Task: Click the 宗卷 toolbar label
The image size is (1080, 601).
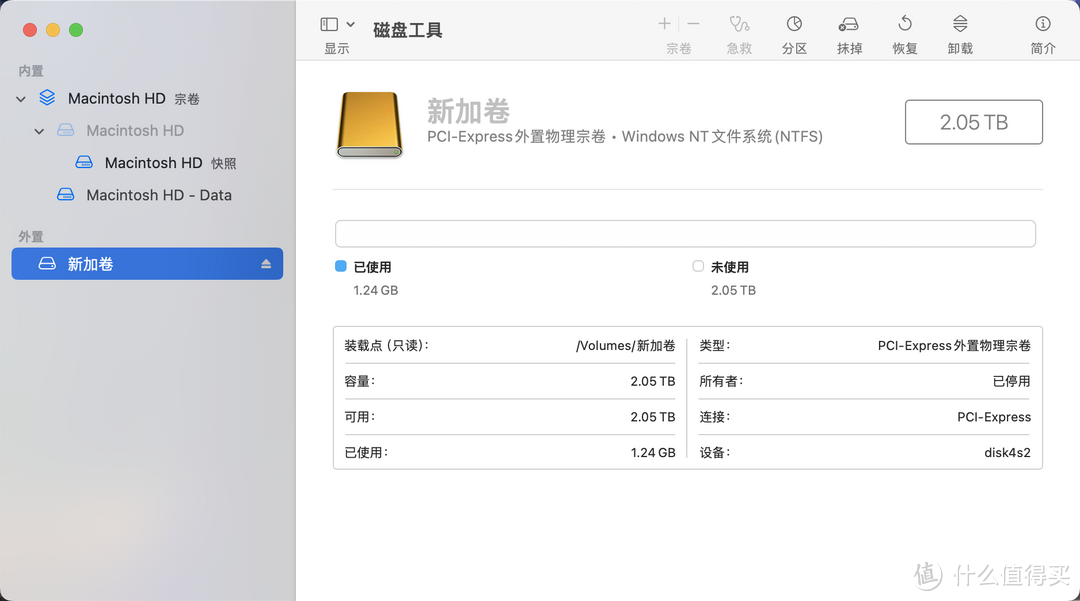Action: (678, 49)
